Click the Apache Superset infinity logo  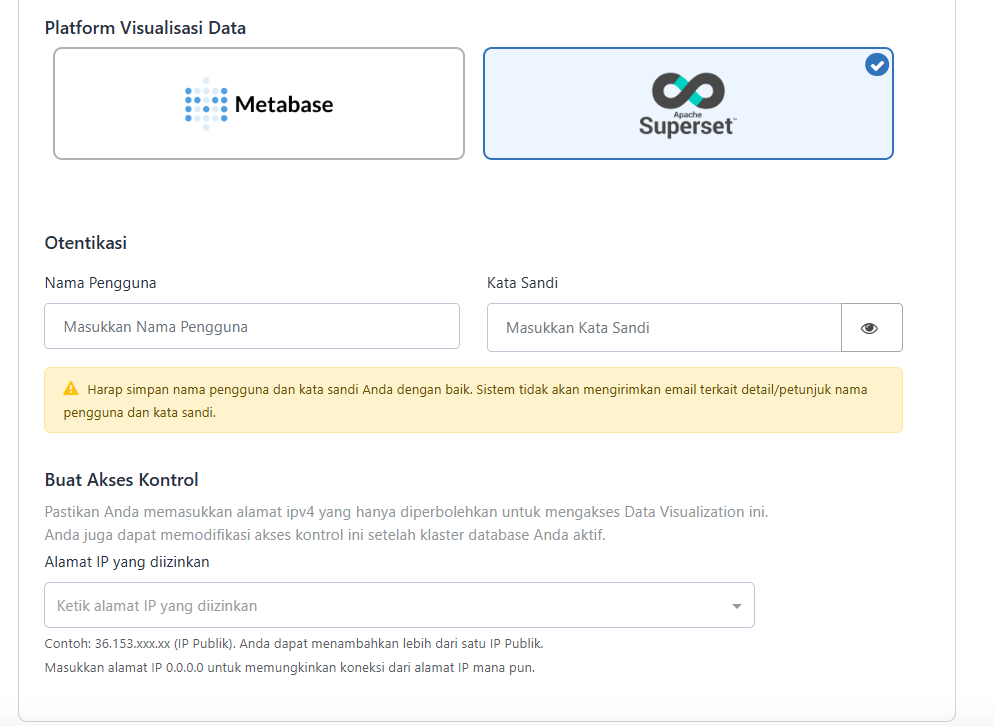[x=688, y=91]
